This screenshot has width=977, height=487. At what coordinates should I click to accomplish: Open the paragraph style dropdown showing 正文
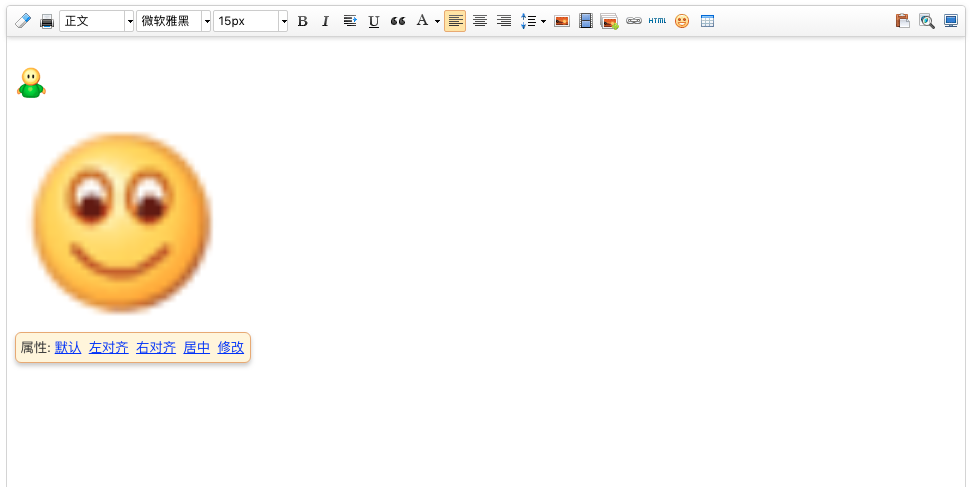(x=97, y=21)
